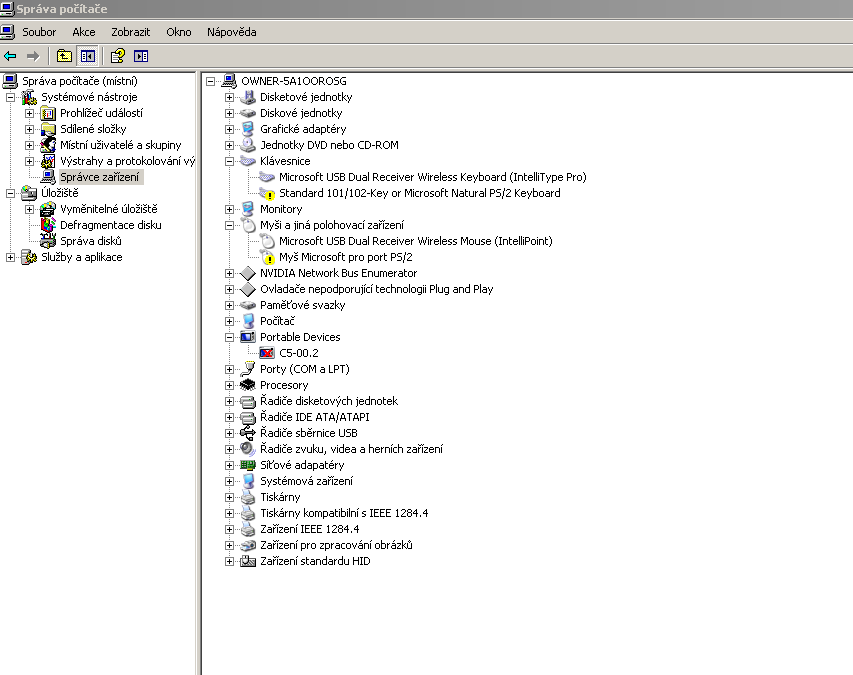Image resolution: width=853 pixels, height=675 pixels.
Task: Click the Řadiče sběrnice USB icon
Action: point(248,433)
